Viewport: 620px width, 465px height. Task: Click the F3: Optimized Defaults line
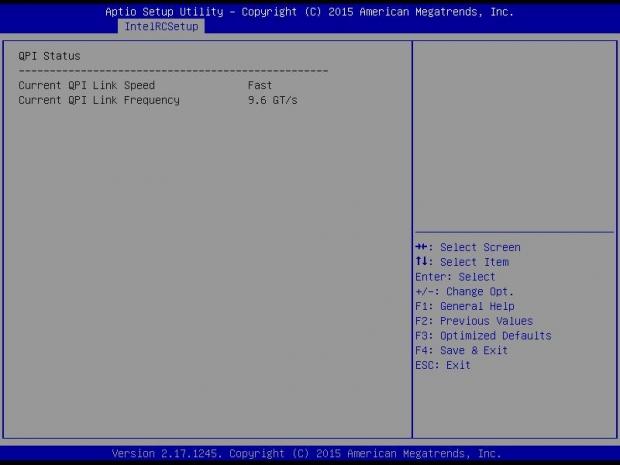point(483,336)
